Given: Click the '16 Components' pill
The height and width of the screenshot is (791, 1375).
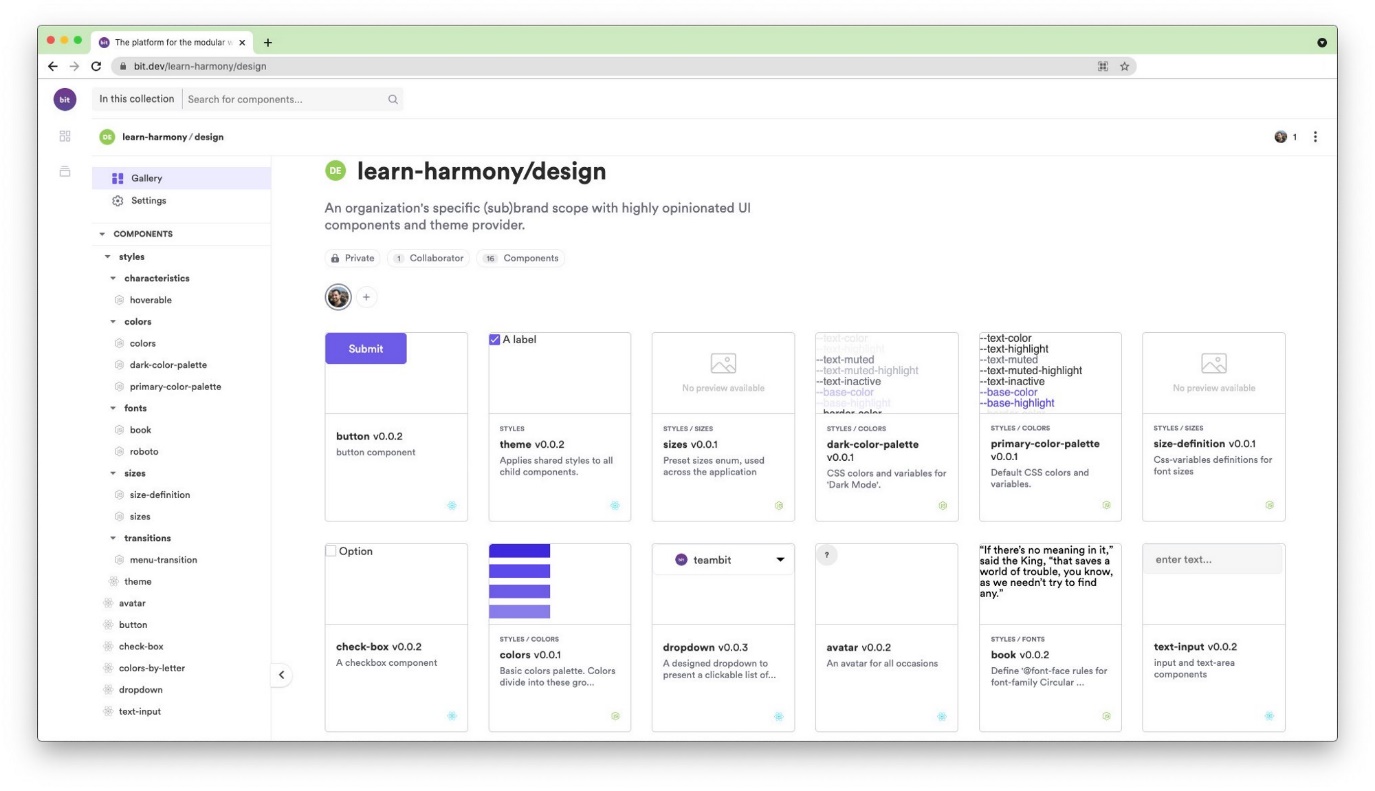Looking at the screenshot, I should pyautogui.click(x=520, y=258).
